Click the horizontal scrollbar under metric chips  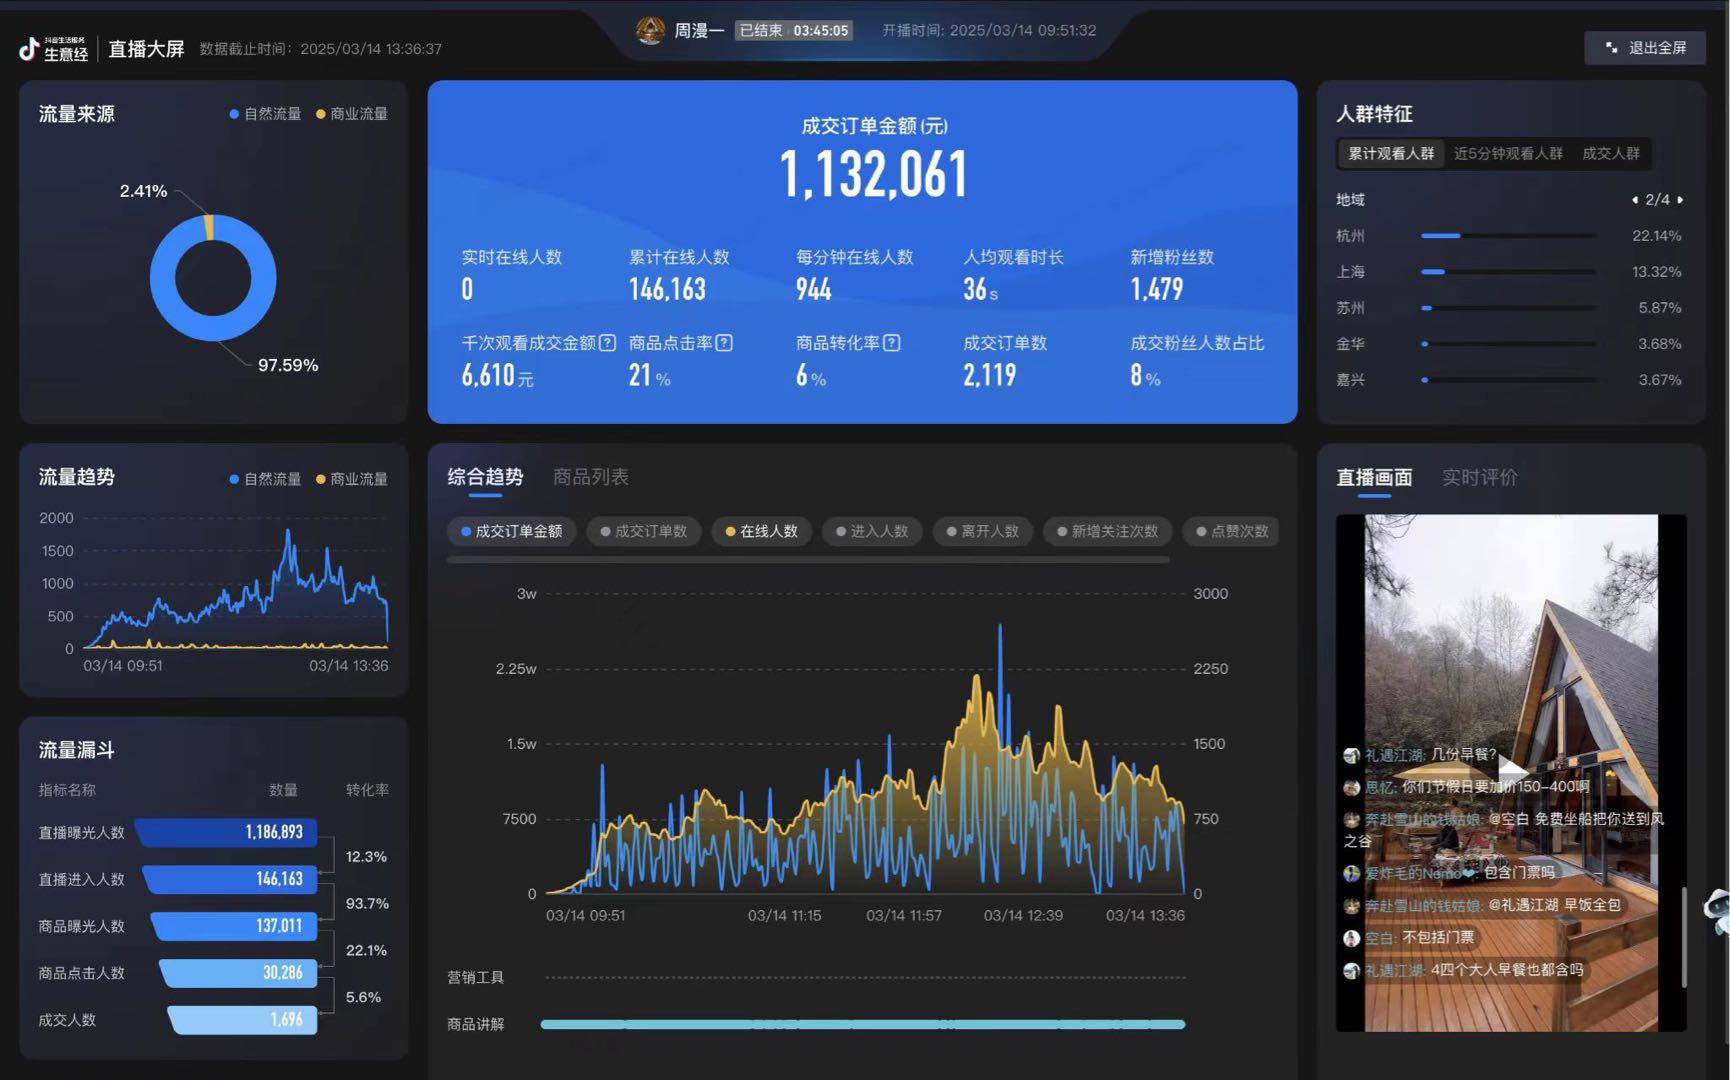(x=808, y=560)
